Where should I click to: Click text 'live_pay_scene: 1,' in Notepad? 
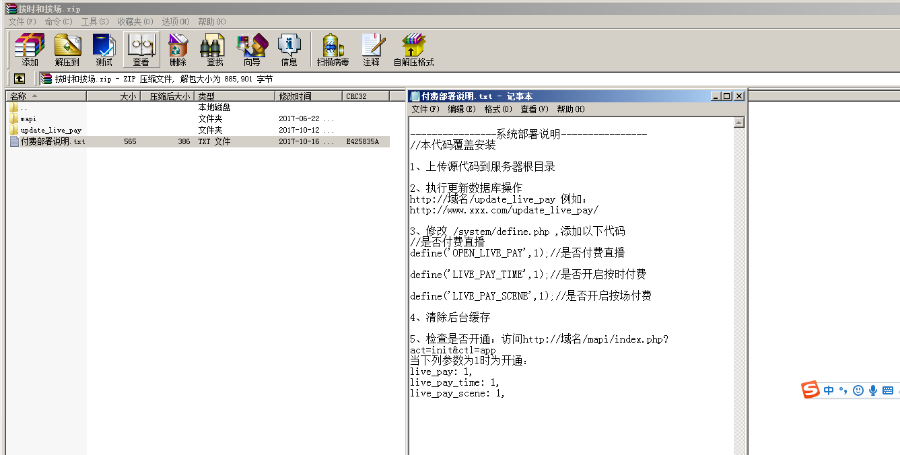click(457, 394)
